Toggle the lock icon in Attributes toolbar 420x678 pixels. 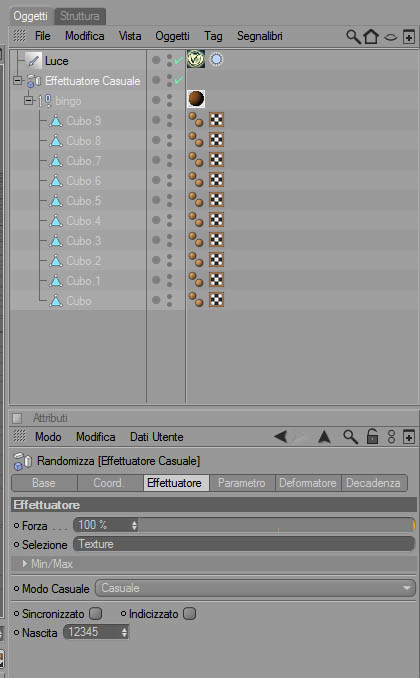[x=372, y=437]
